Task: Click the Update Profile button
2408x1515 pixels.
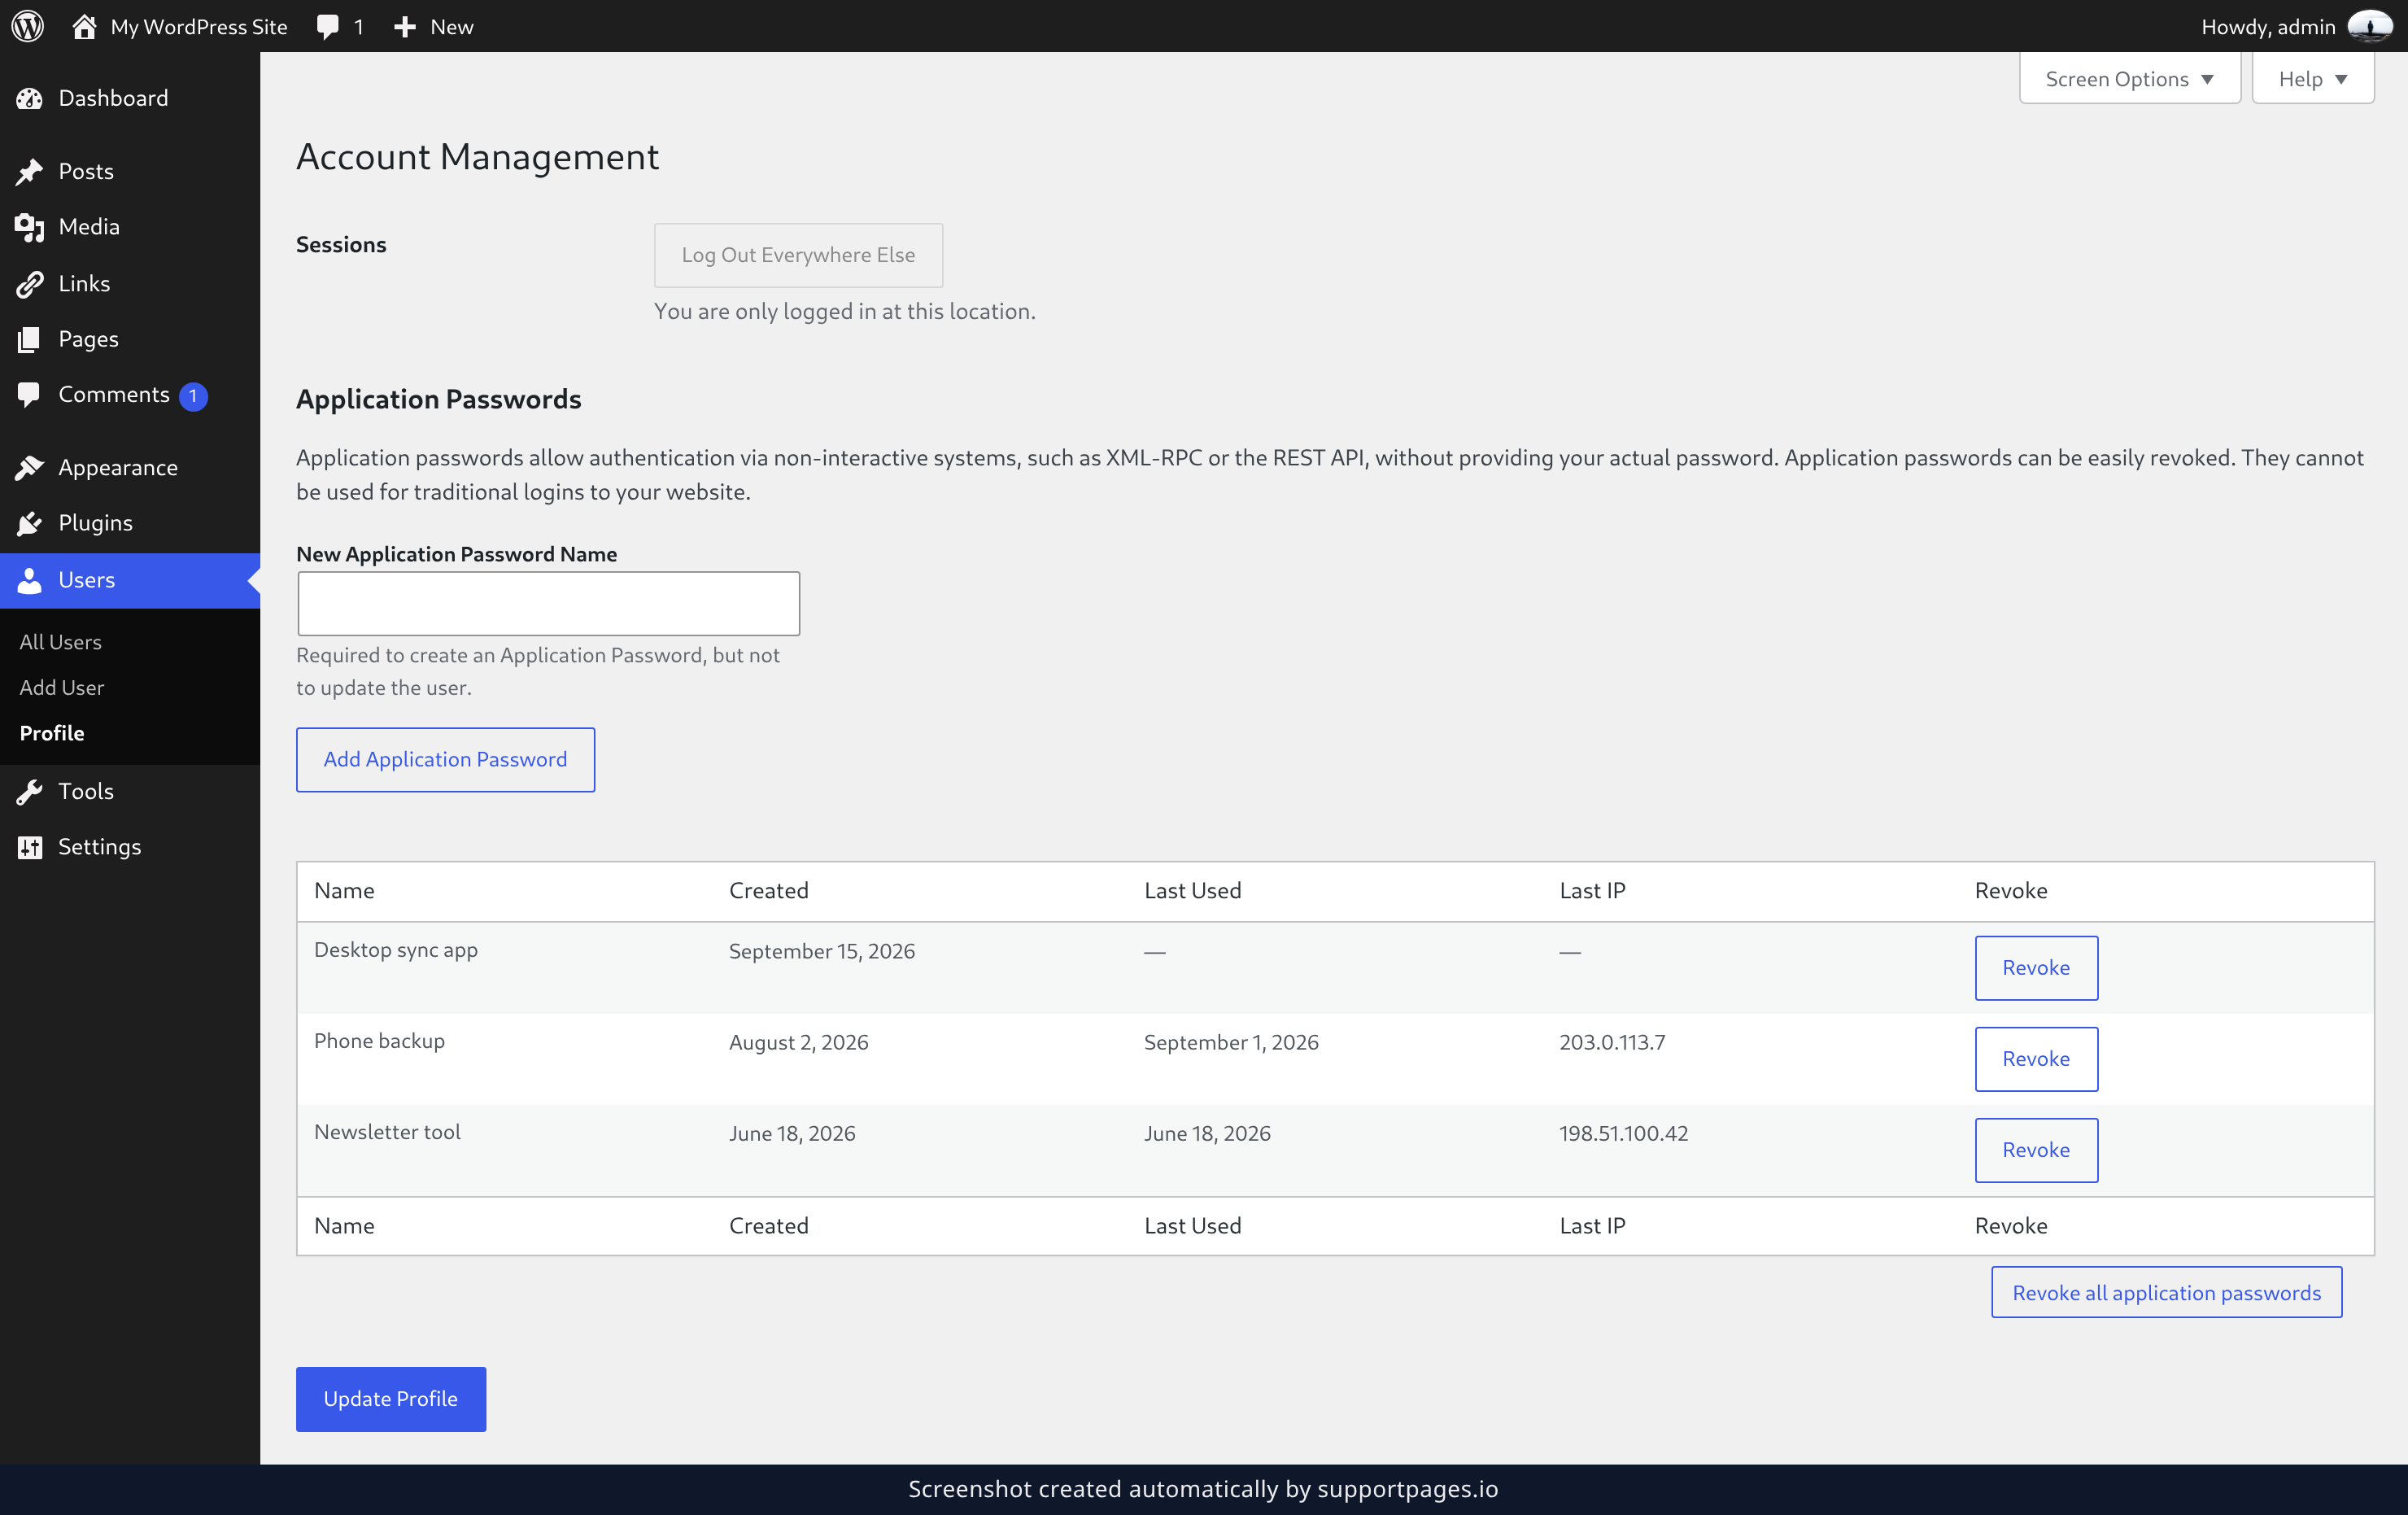Action: 390,1398
